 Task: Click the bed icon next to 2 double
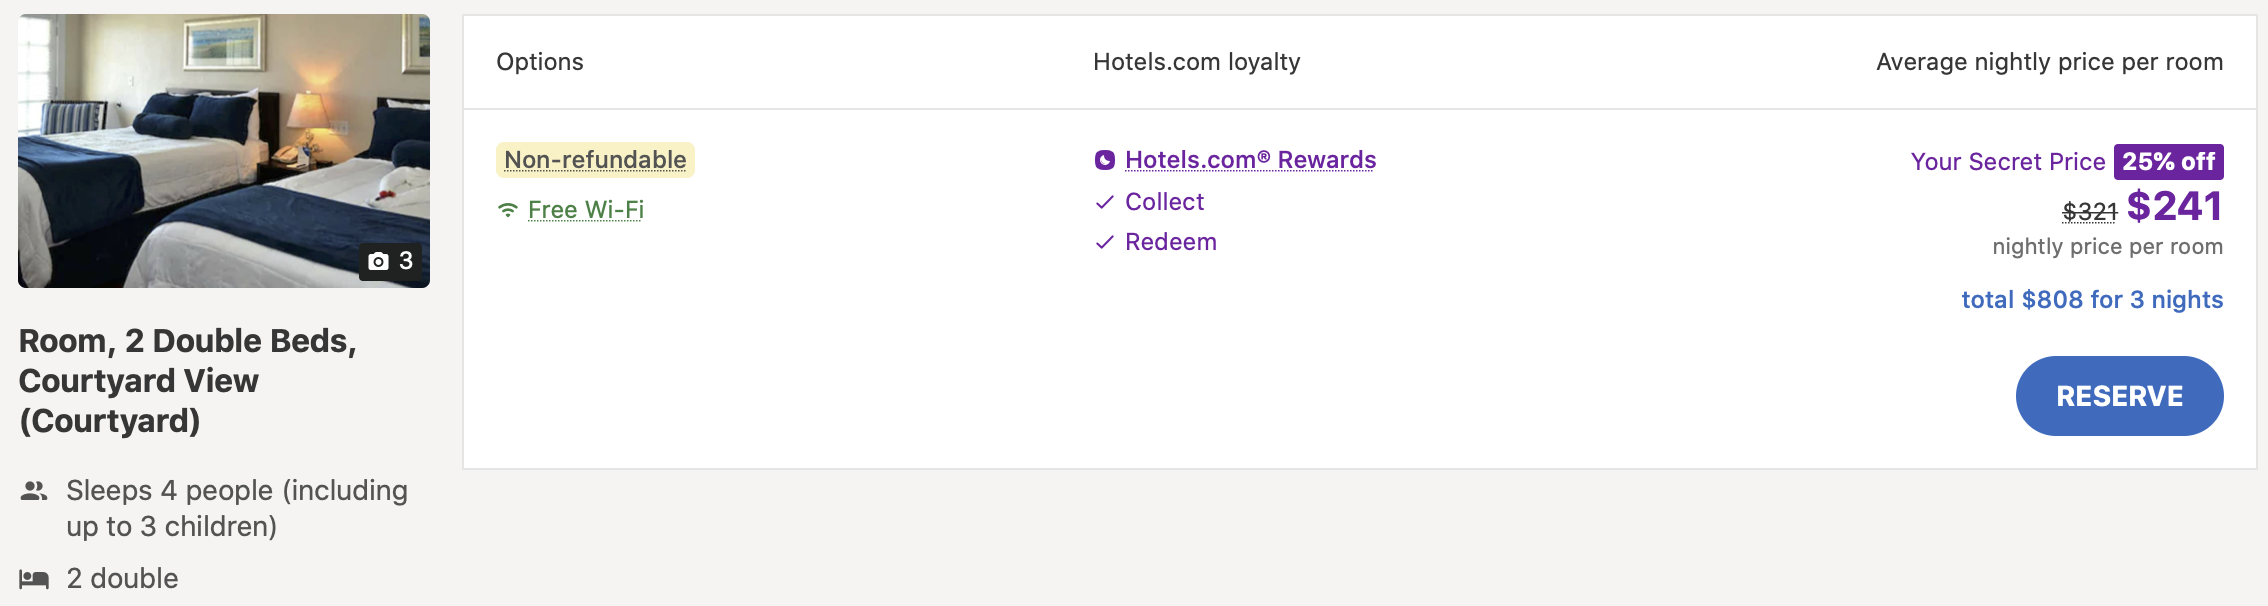pyautogui.click(x=34, y=579)
